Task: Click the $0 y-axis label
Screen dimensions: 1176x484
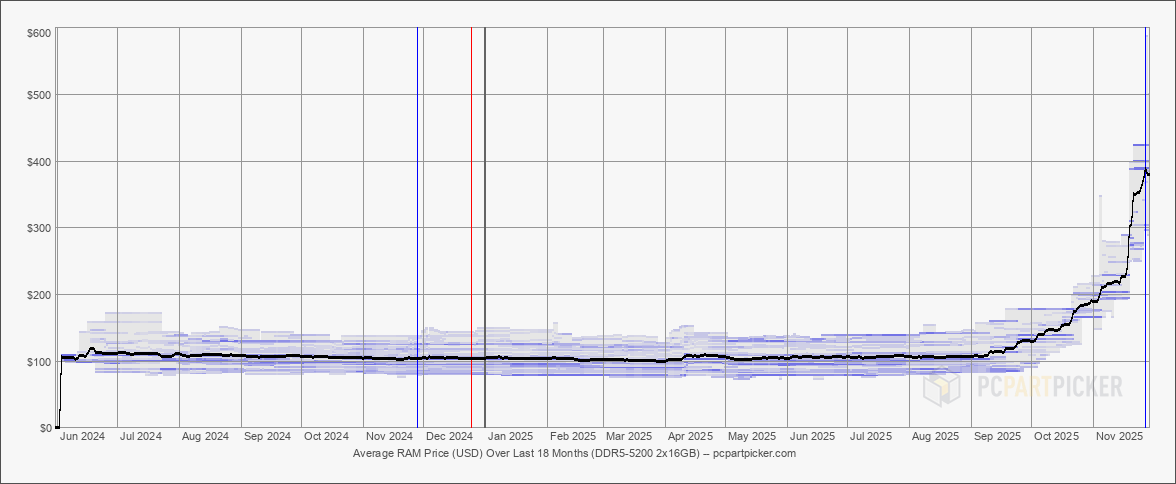Action: tap(45, 428)
